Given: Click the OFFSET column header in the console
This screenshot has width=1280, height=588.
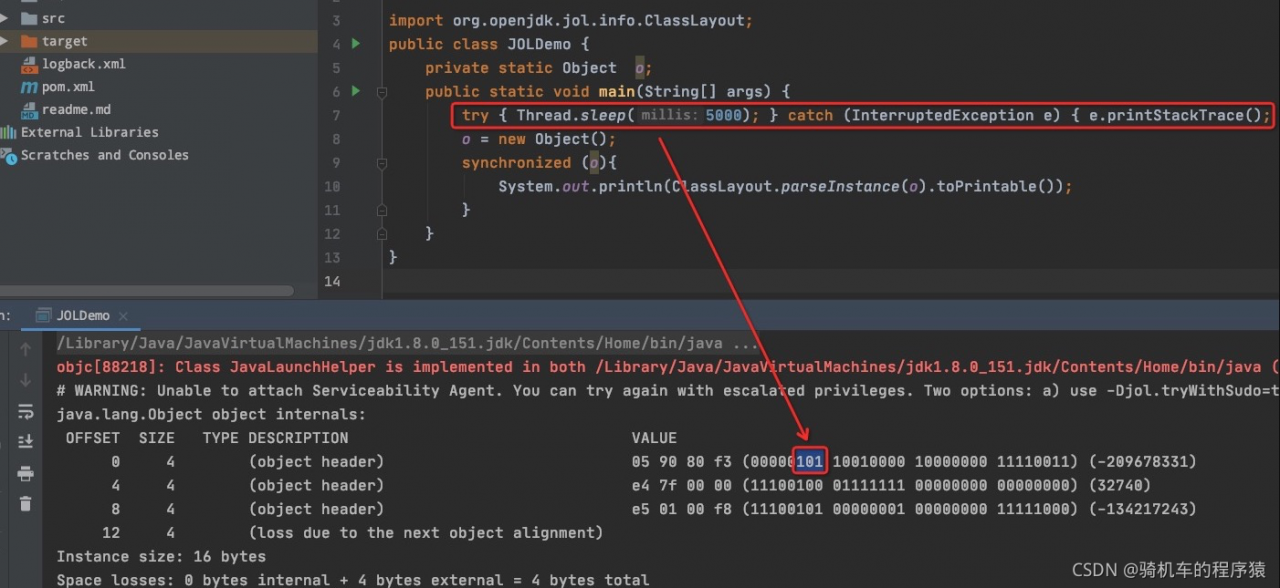Looking at the screenshot, I should pyautogui.click(x=93, y=438).
